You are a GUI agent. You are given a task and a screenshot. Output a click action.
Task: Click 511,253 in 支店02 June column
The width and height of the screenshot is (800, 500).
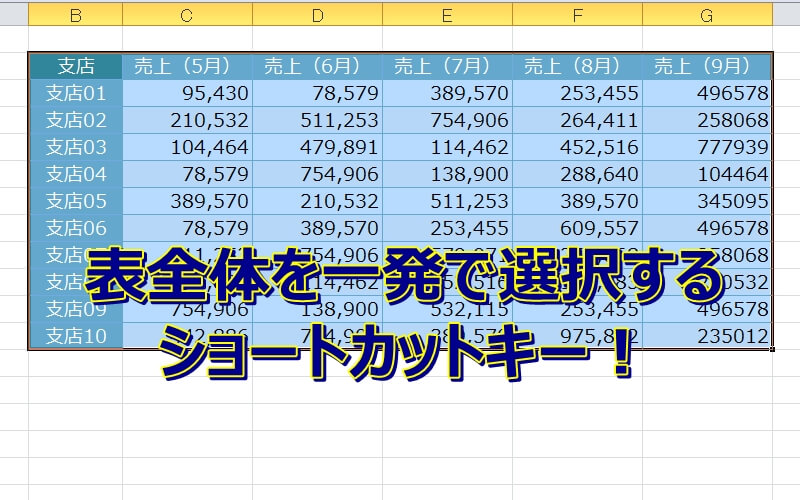click(x=317, y=120)
